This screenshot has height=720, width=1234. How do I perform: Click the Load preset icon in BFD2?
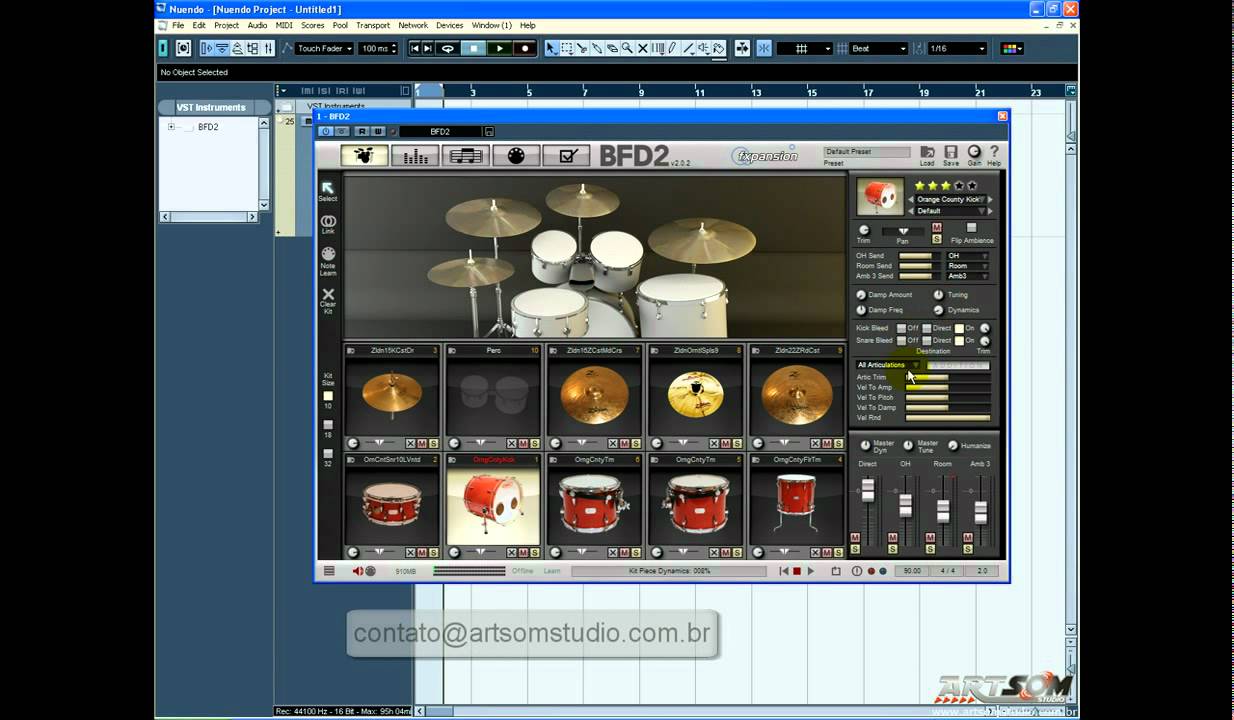(928, 155)
